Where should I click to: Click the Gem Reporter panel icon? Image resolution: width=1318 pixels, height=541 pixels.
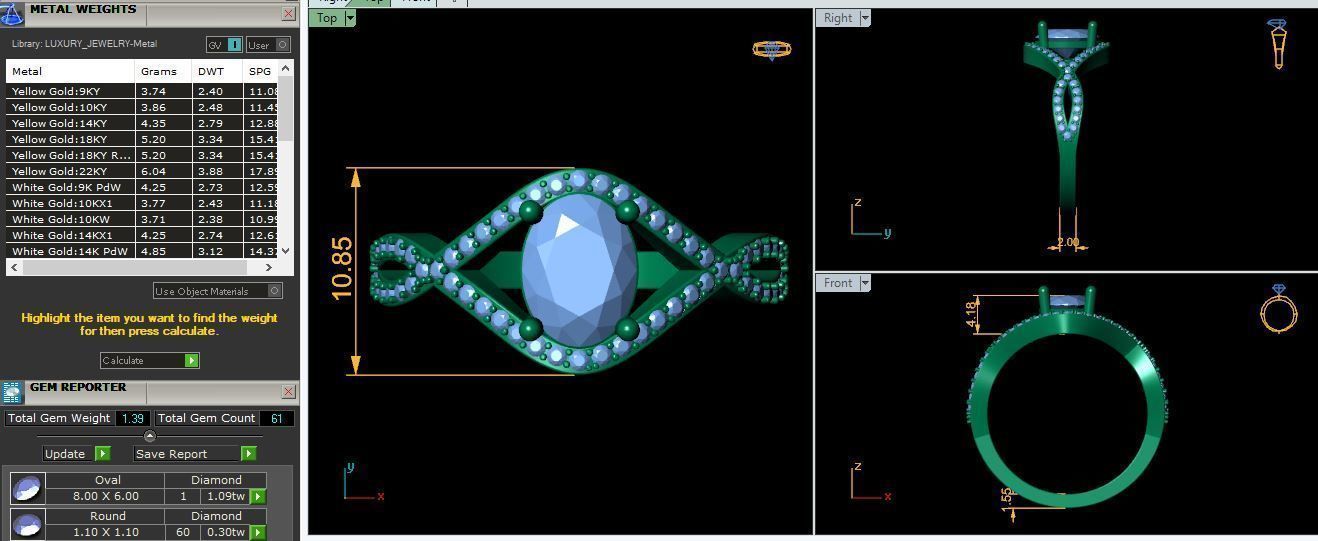12,392
